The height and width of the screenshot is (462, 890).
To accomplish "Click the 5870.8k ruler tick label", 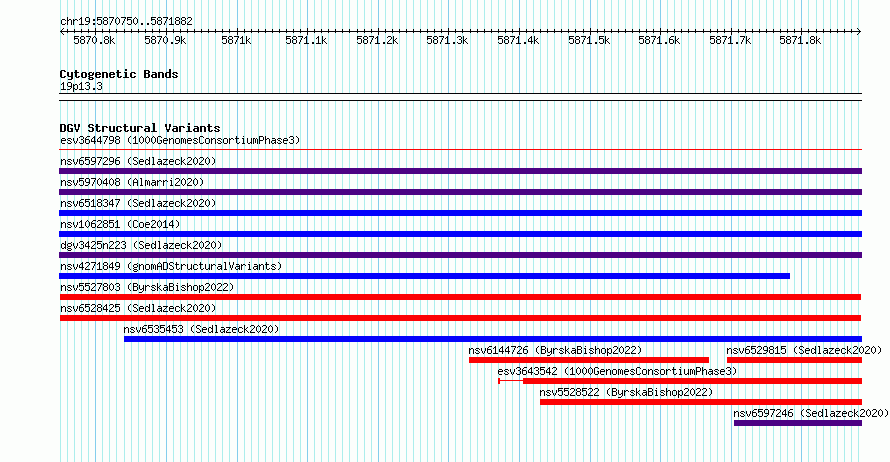I will 94,40.
